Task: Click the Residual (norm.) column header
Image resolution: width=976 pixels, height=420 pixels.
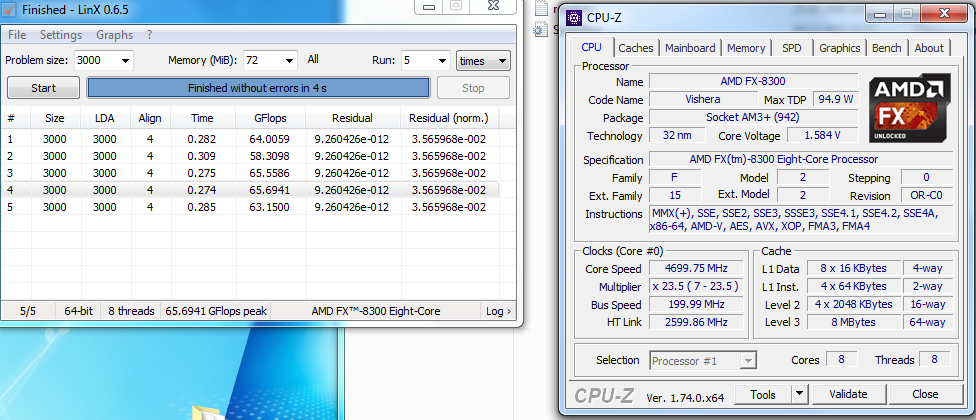Action: tap(448, 118)
